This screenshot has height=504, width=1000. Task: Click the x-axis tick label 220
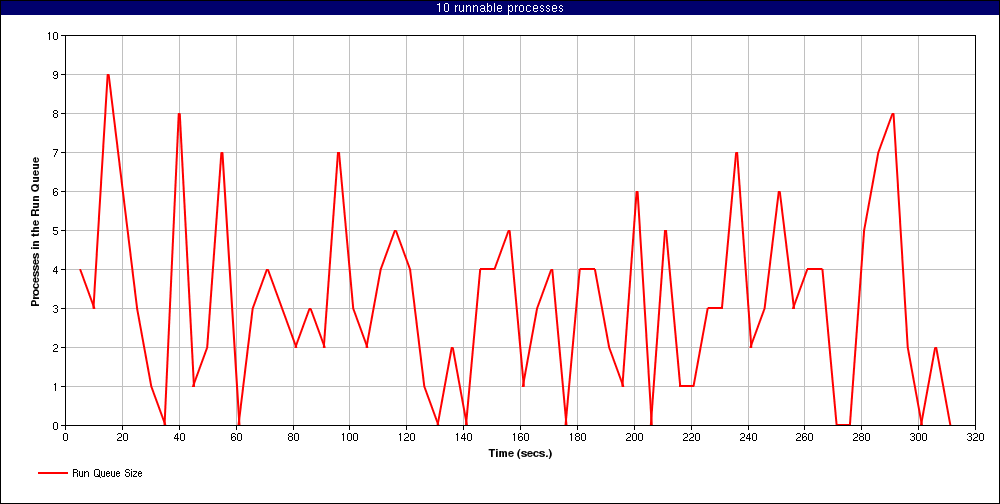tap(691, 438)
